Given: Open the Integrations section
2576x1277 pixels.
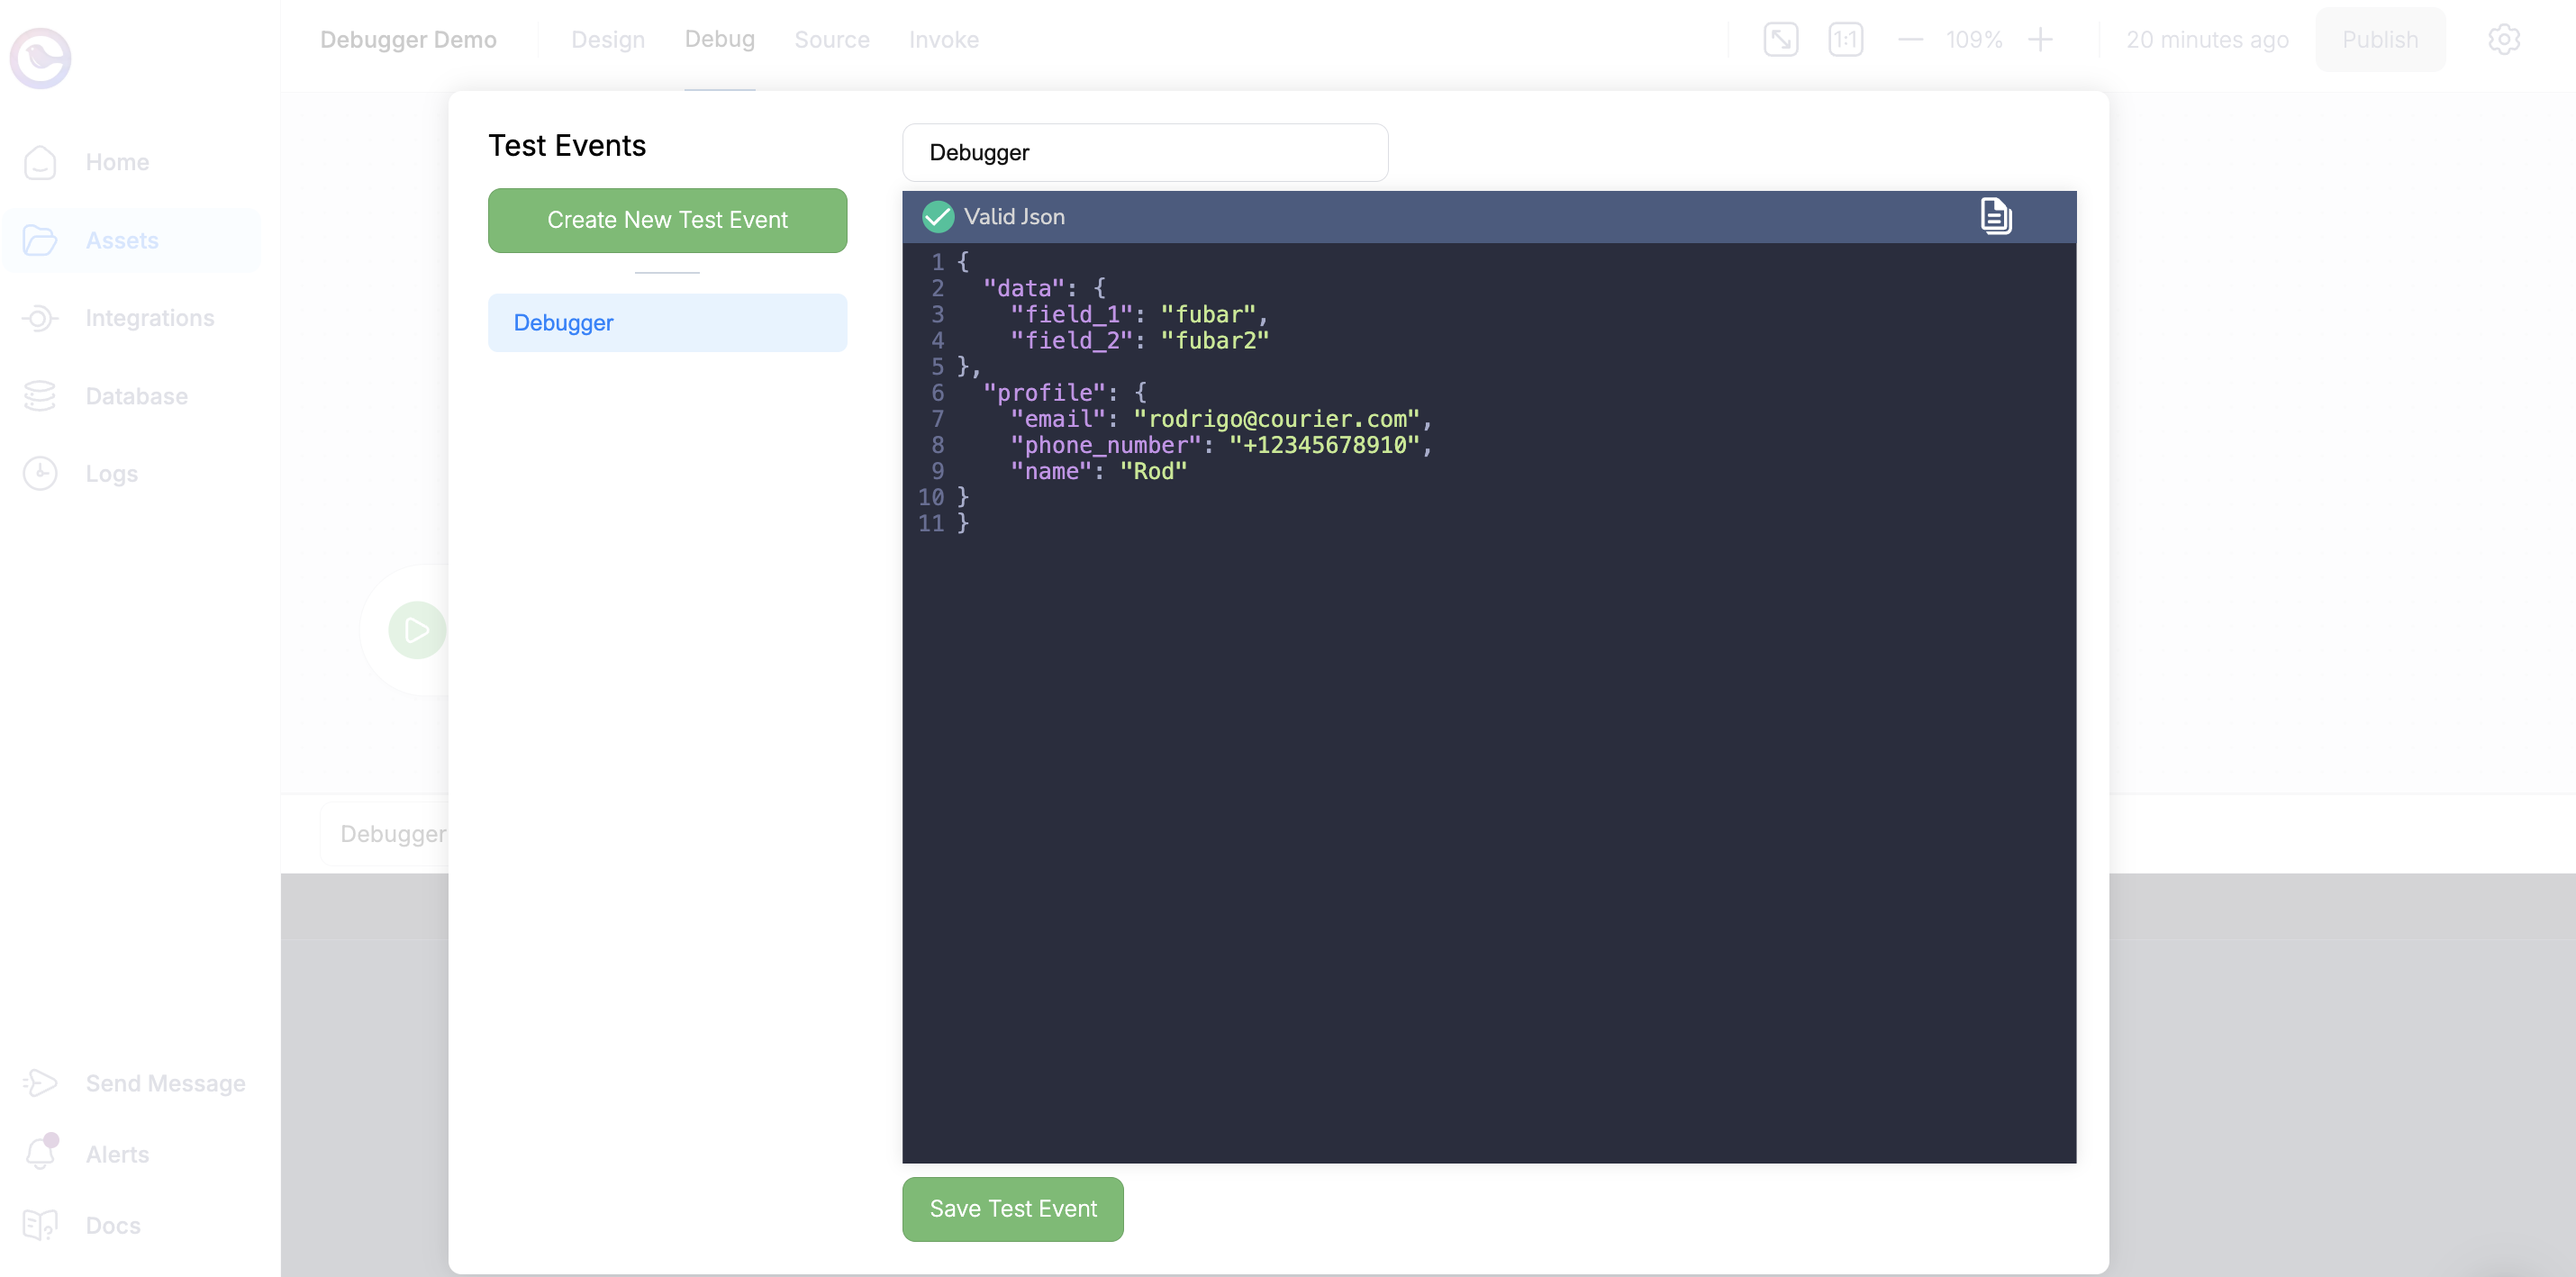Looking at the screenshot, I should point(149,318).
